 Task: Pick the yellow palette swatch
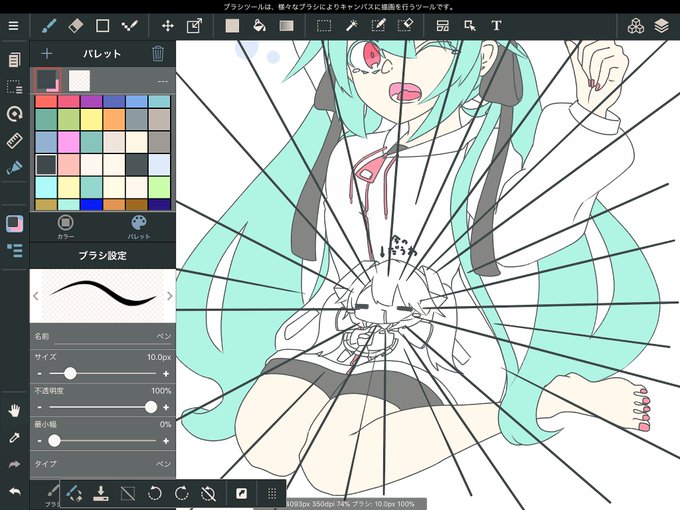click(92, 120)
